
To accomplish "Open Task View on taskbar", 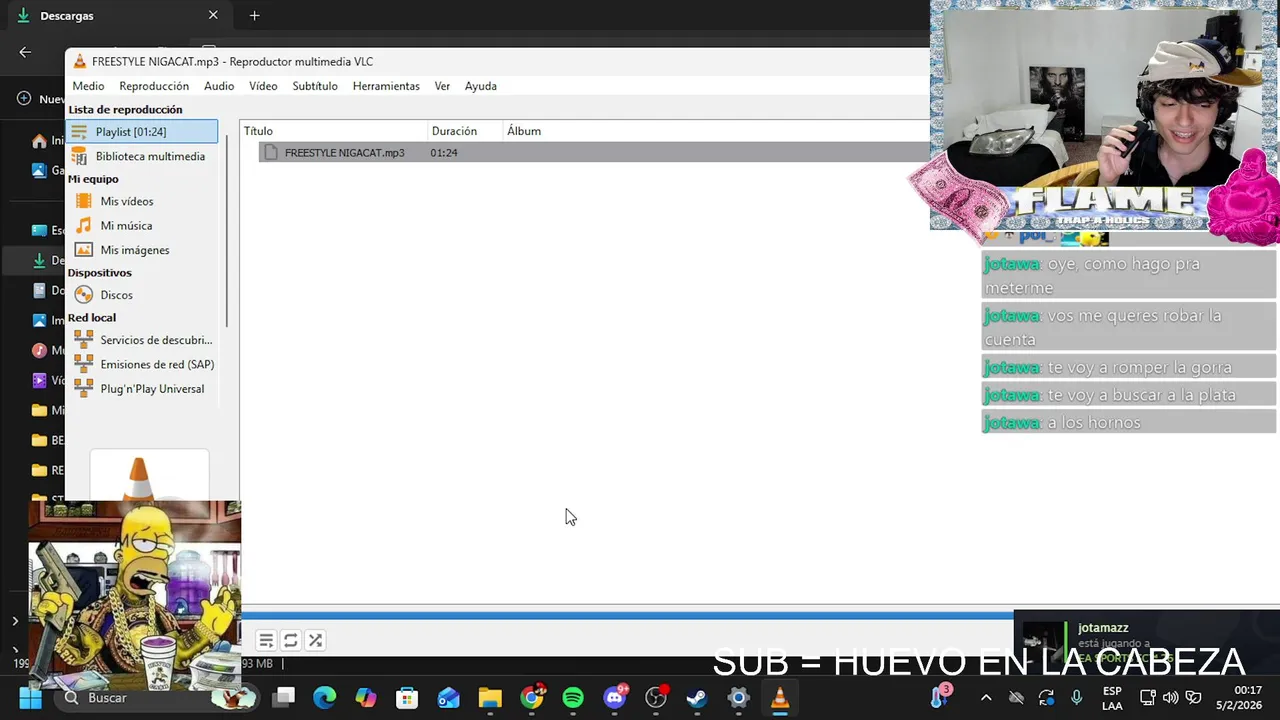I will click(285, 698).
